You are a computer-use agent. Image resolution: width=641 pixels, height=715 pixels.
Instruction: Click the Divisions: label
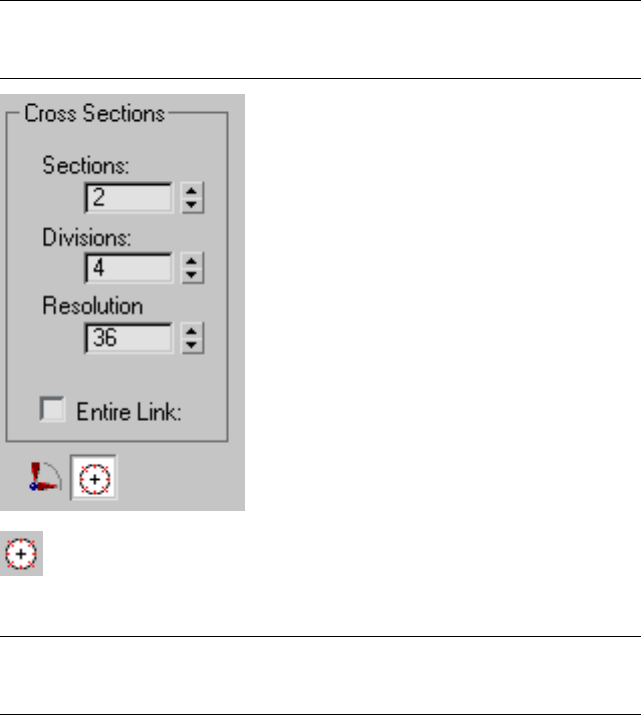[x=81, y=236]
